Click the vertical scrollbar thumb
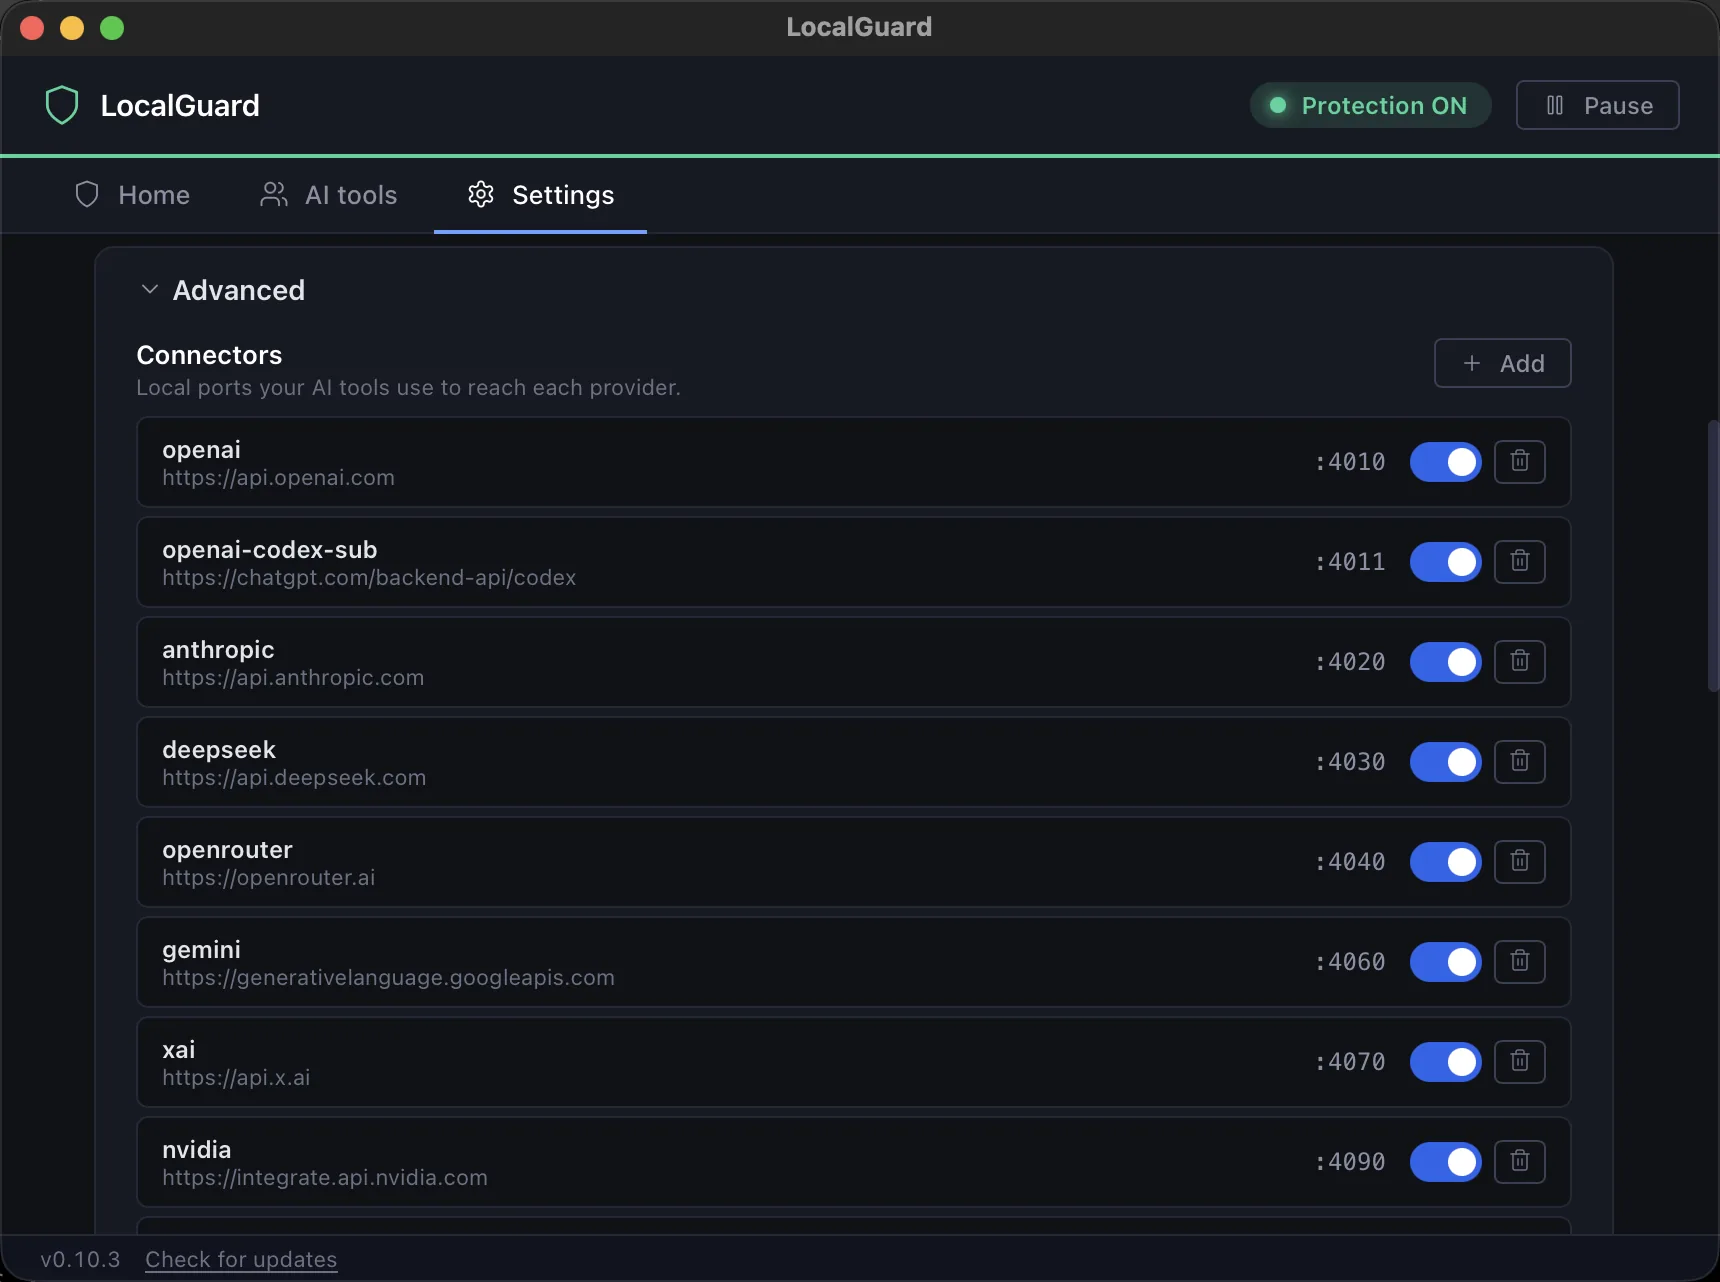Viewport: 1720px width, 1282px height. click(1712, 555)
